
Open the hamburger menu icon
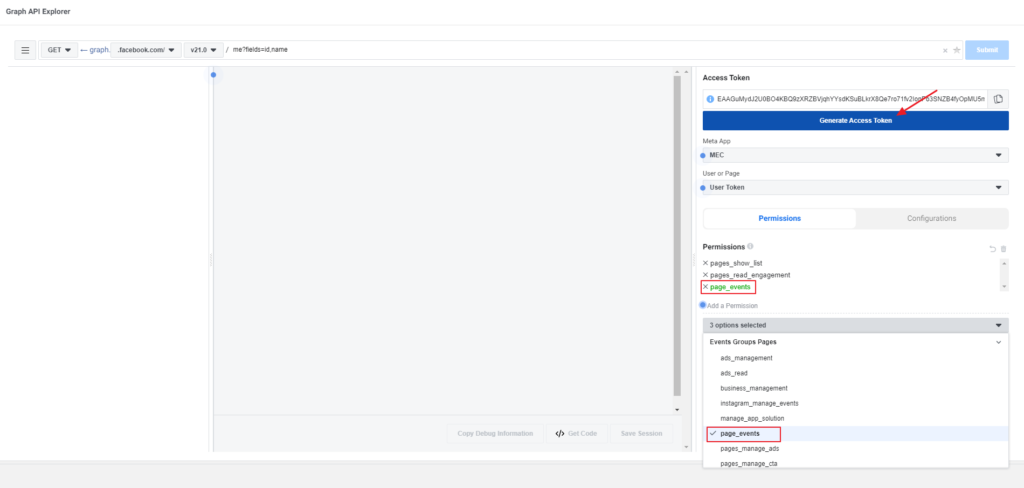click(25, 50)
